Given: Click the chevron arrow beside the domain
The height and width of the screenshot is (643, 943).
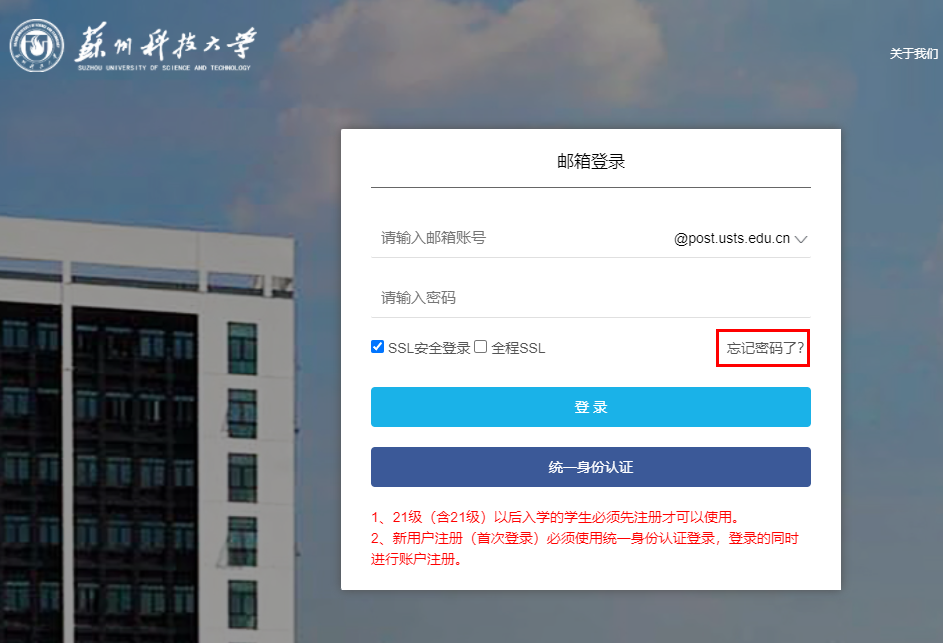Looking at the screenshot, I should pos(800,239).
